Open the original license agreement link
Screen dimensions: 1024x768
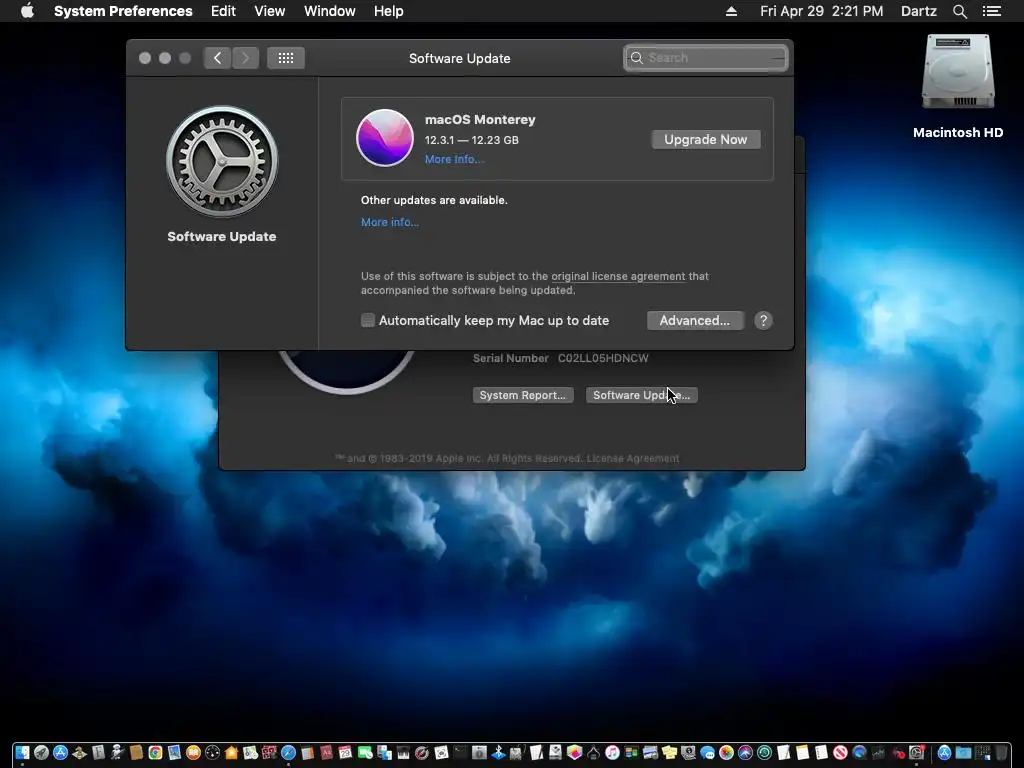(x=618, y=276)
